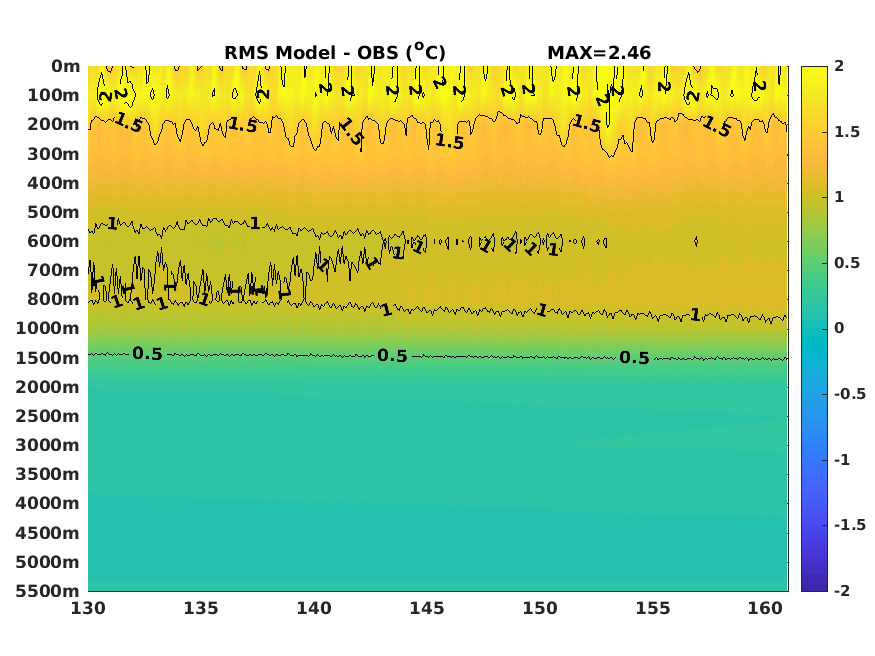The width and height of the screenshot is (875, 656).
Task: Click the colorbar tick label "0"
Action: (839, 329)
